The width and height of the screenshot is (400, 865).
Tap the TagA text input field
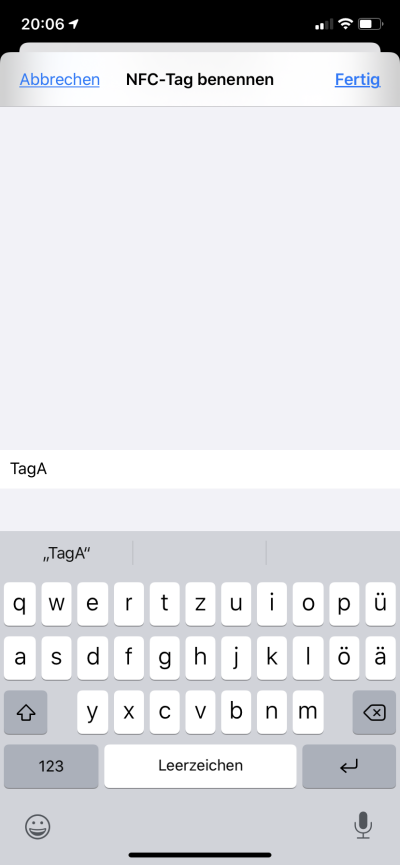200,469
